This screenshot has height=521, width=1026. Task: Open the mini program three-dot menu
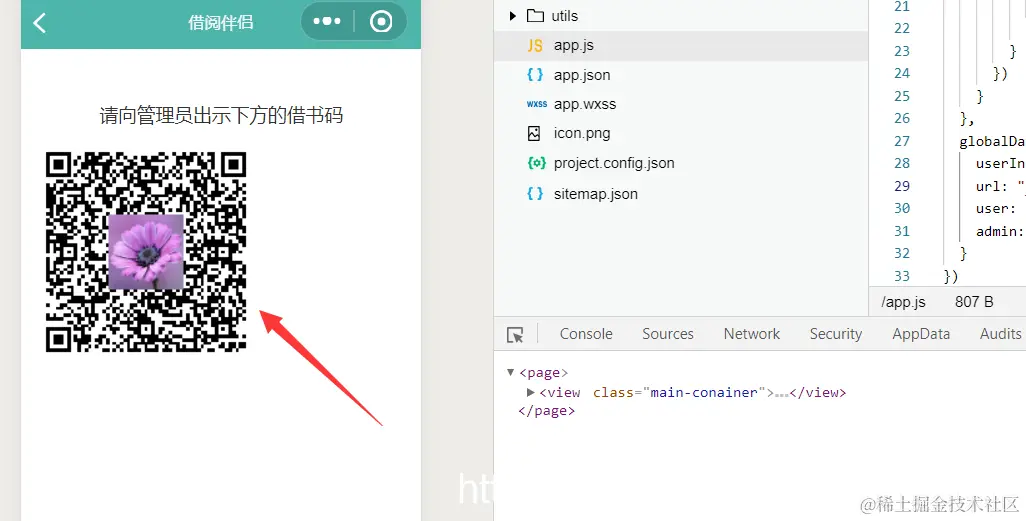click(327, 22)
